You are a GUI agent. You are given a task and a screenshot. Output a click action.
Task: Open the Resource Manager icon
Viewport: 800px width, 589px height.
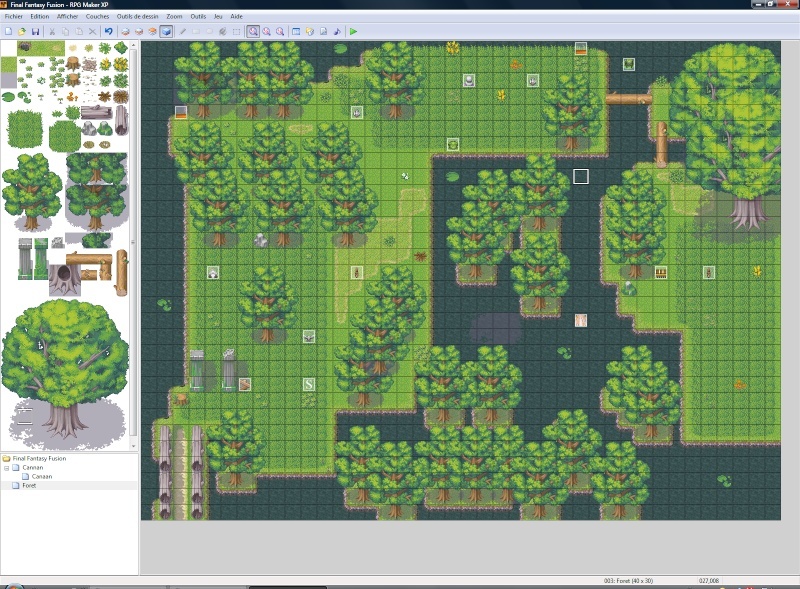coord(310,32)
